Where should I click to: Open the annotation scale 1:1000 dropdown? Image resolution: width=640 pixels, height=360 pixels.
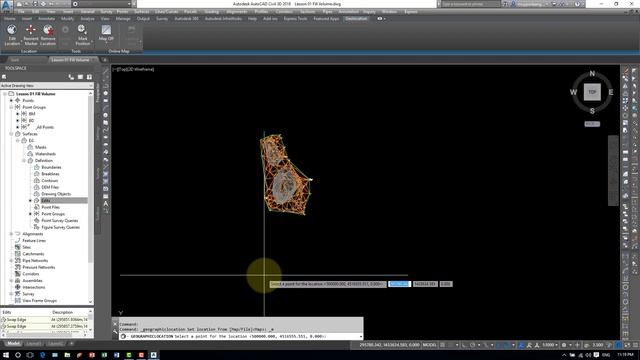point(550,345)
